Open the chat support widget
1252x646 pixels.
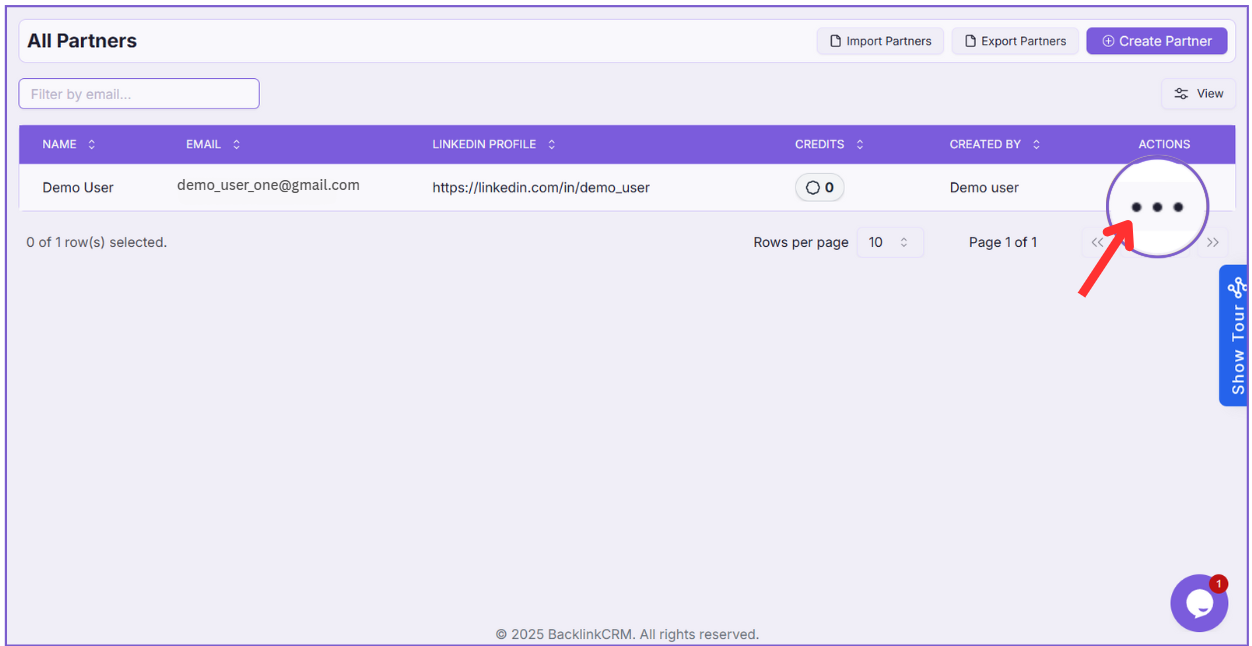pos(1198,603)
